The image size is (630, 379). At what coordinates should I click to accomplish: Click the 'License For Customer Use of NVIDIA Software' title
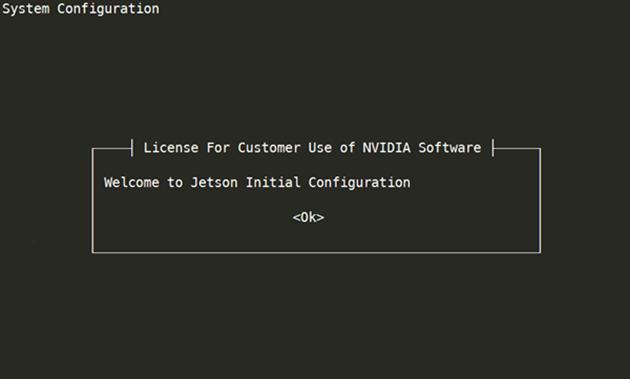click(312, 148)
